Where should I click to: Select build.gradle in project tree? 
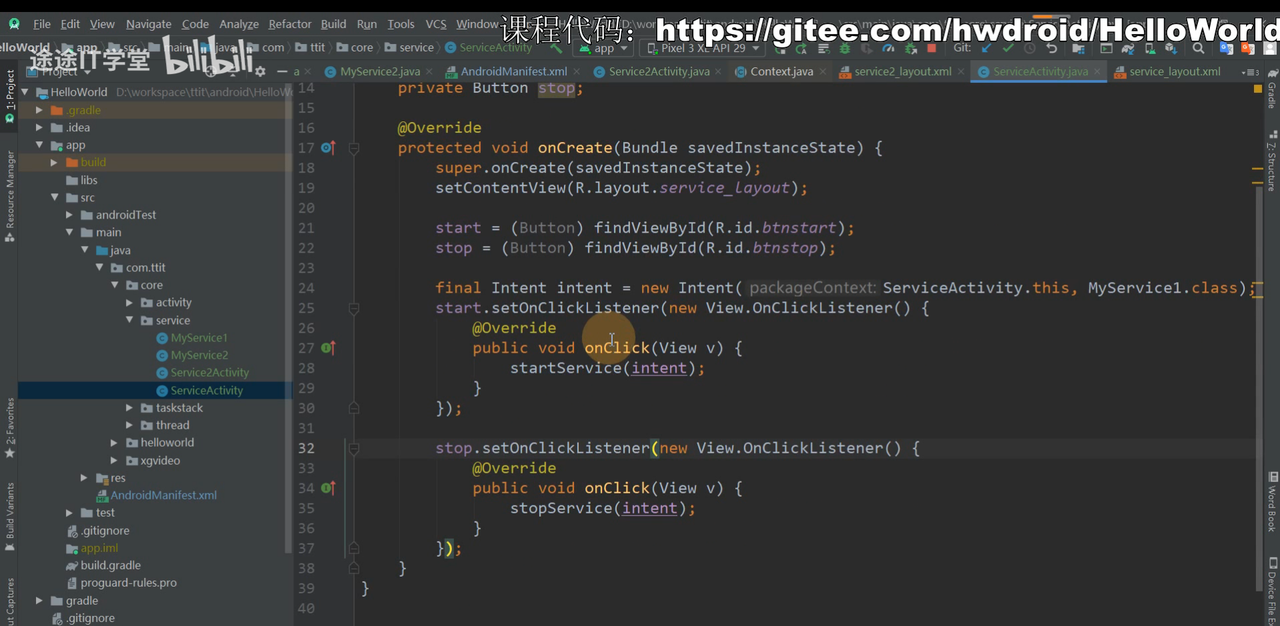coord(111,565)
